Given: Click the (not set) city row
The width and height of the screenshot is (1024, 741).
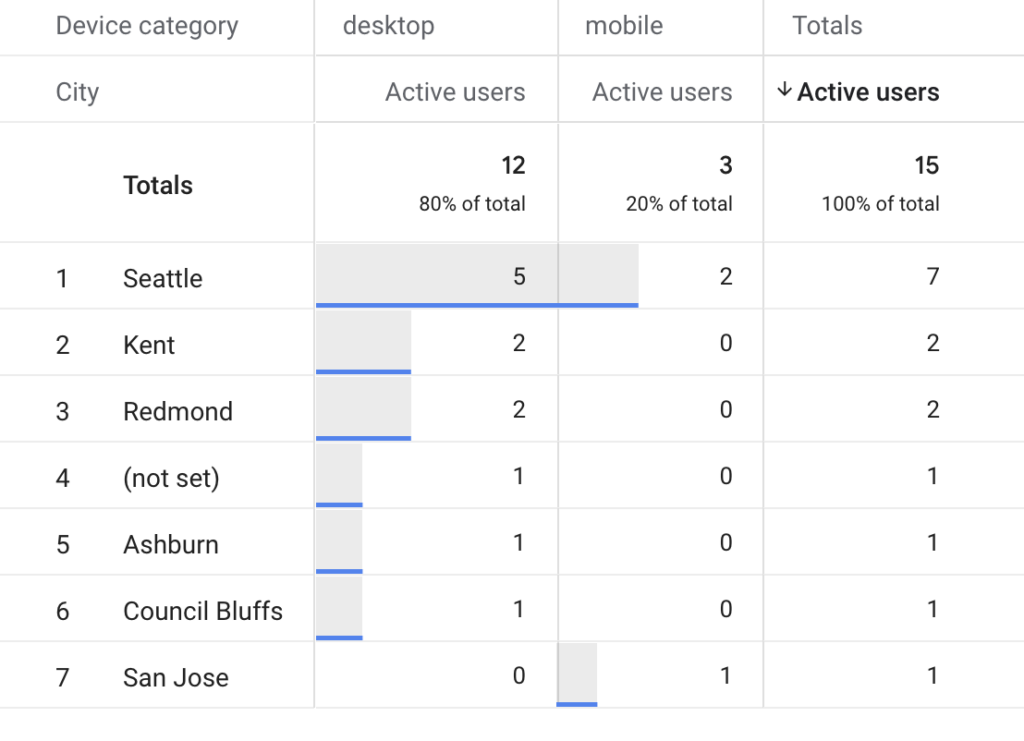Looking at the screenshot, I should tap(171, 478).
